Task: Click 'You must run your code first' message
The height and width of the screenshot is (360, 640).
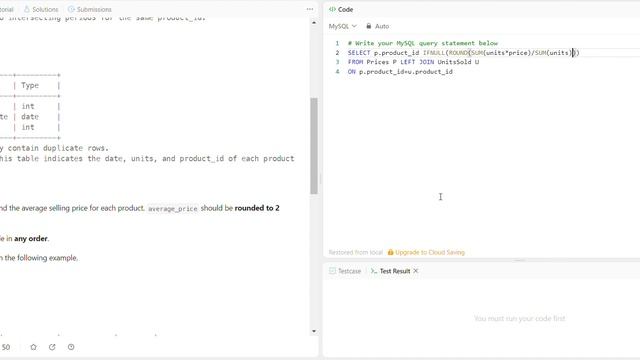Action: pyautogui.click(x=520, y=318)
